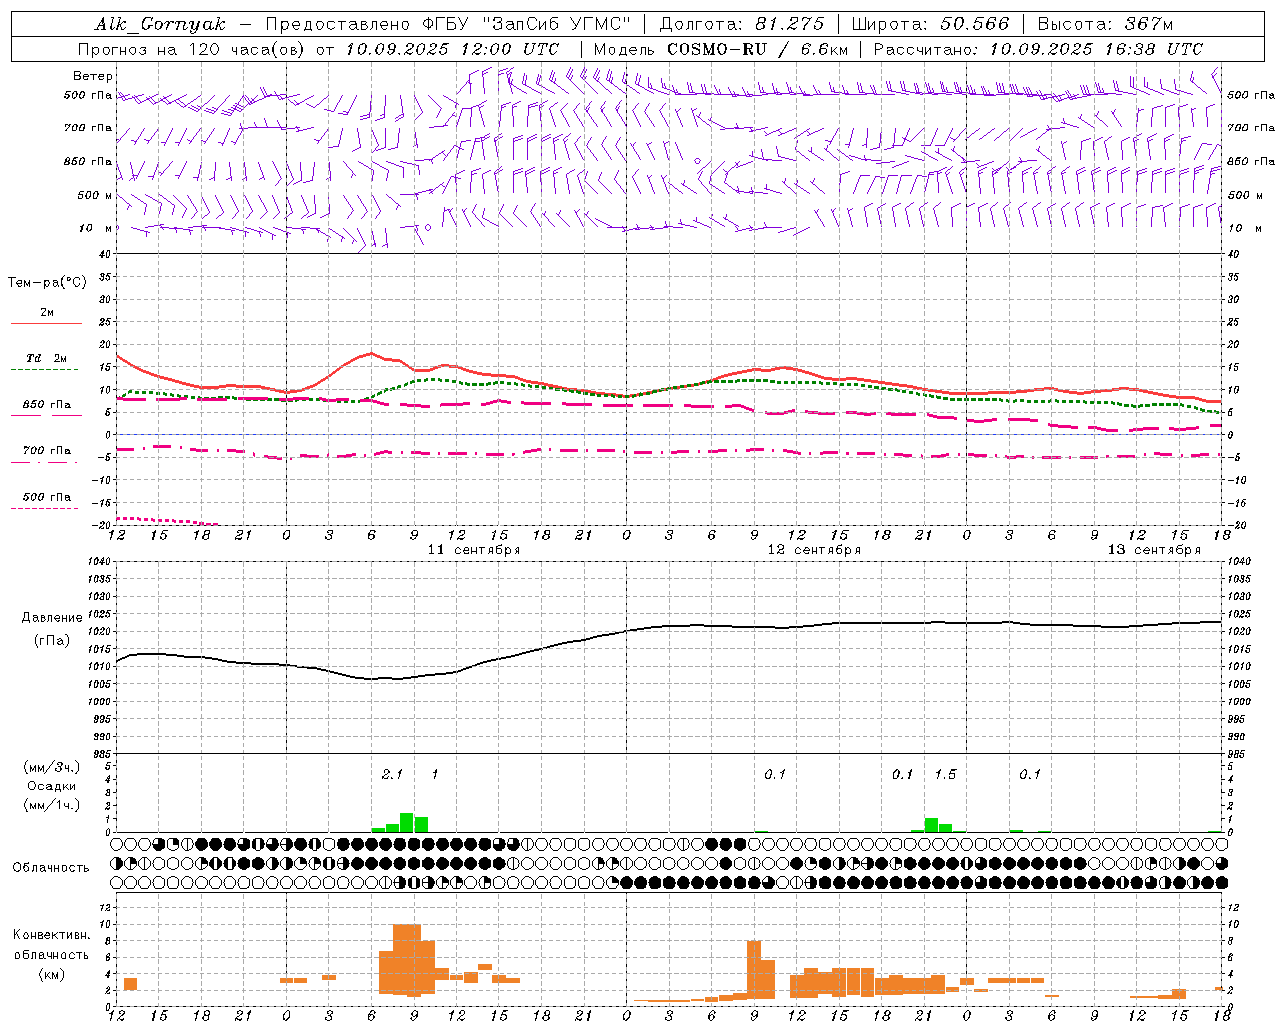Click the 11 сентября date label
The width and height of the screenshot is (1280, 1024).
click(474, 550)
